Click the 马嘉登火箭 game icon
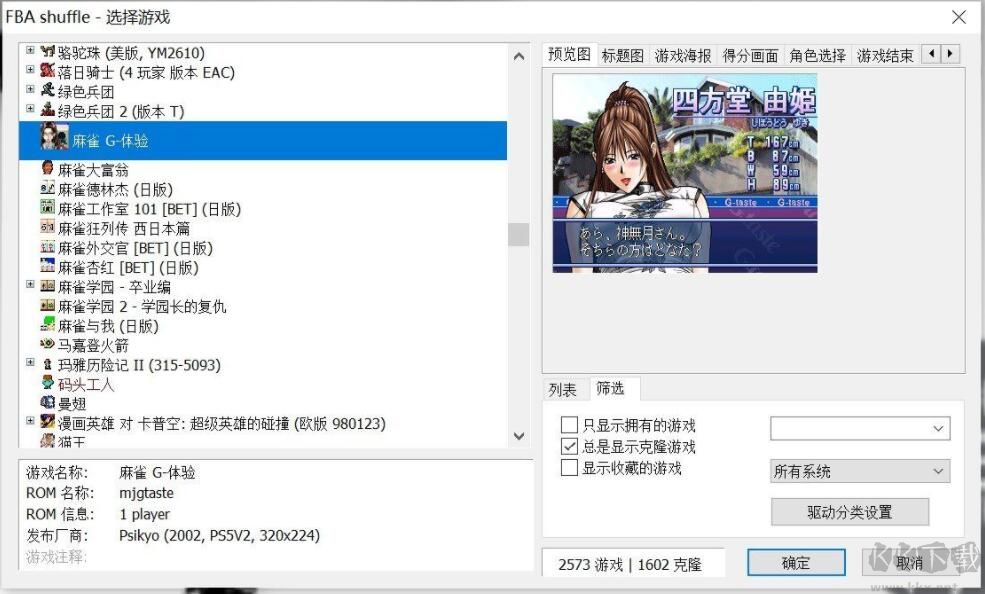Image resolution: width=985 pixels, height=594 pixels. tap(48, 344)
